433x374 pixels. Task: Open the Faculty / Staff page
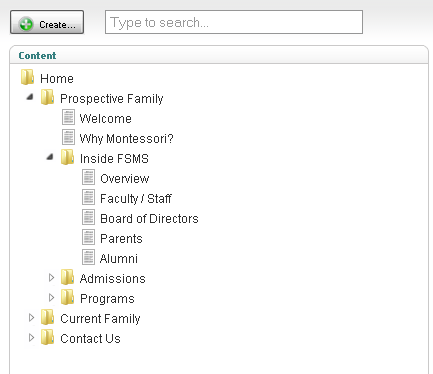tap(136, 199)
